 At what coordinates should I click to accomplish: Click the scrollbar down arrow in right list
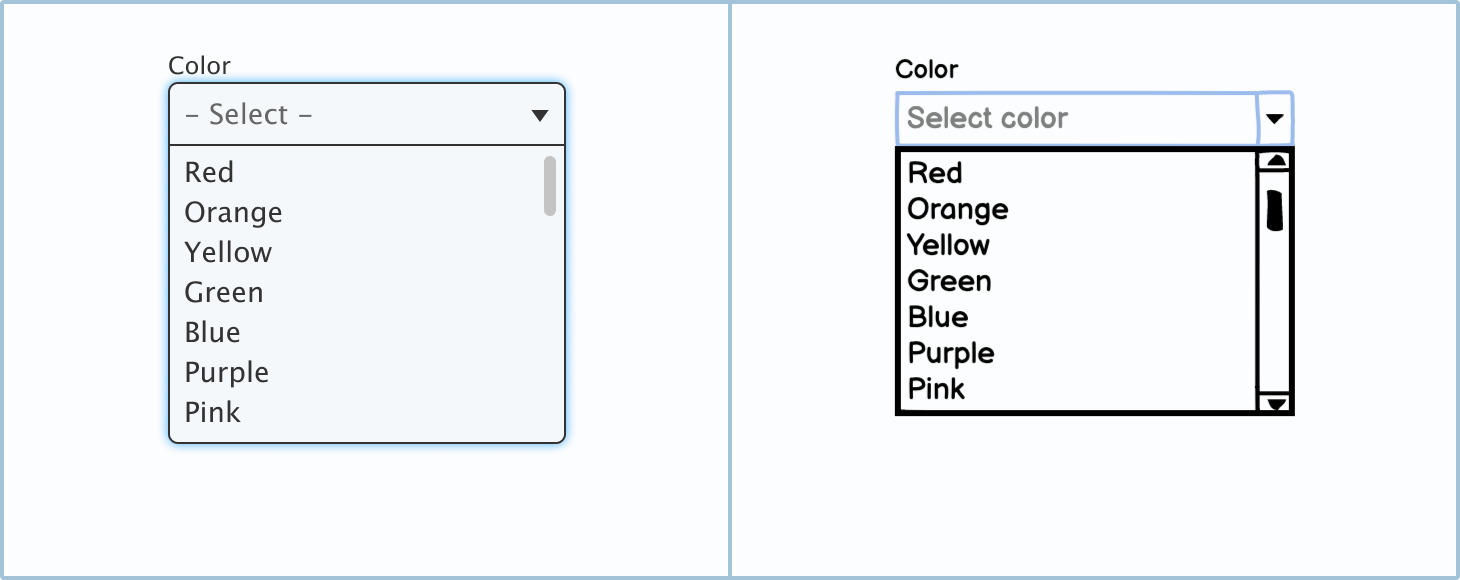point(1274,404)
